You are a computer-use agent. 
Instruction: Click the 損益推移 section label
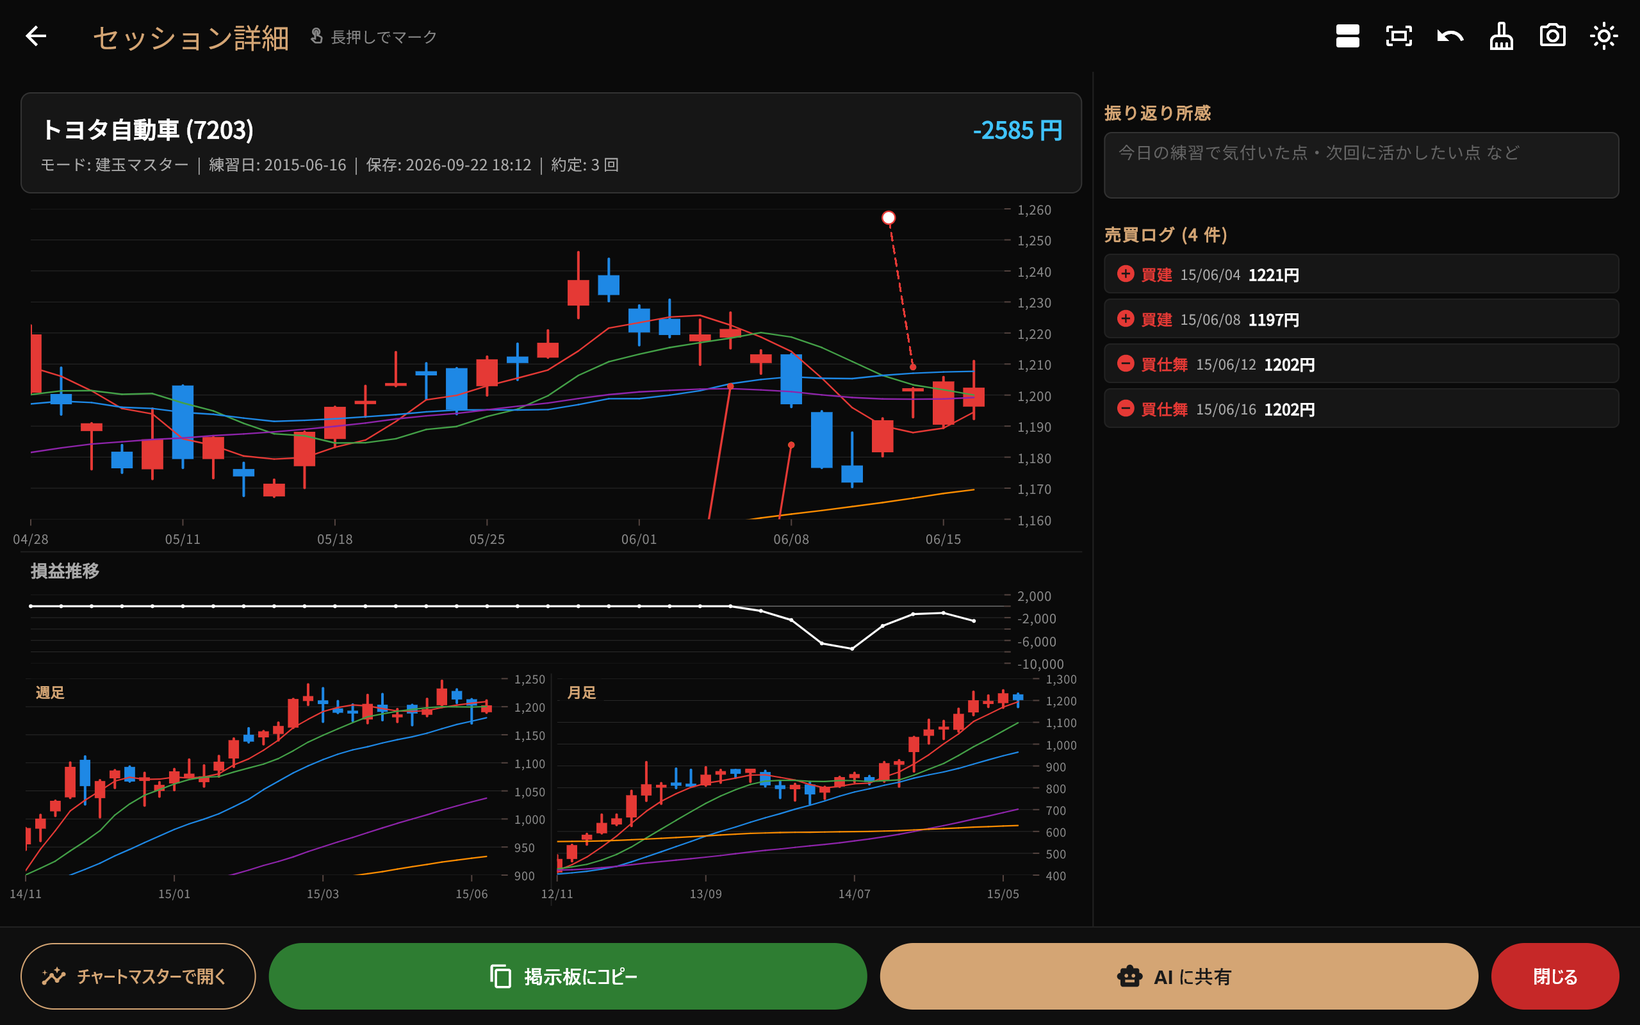(65, 571)
